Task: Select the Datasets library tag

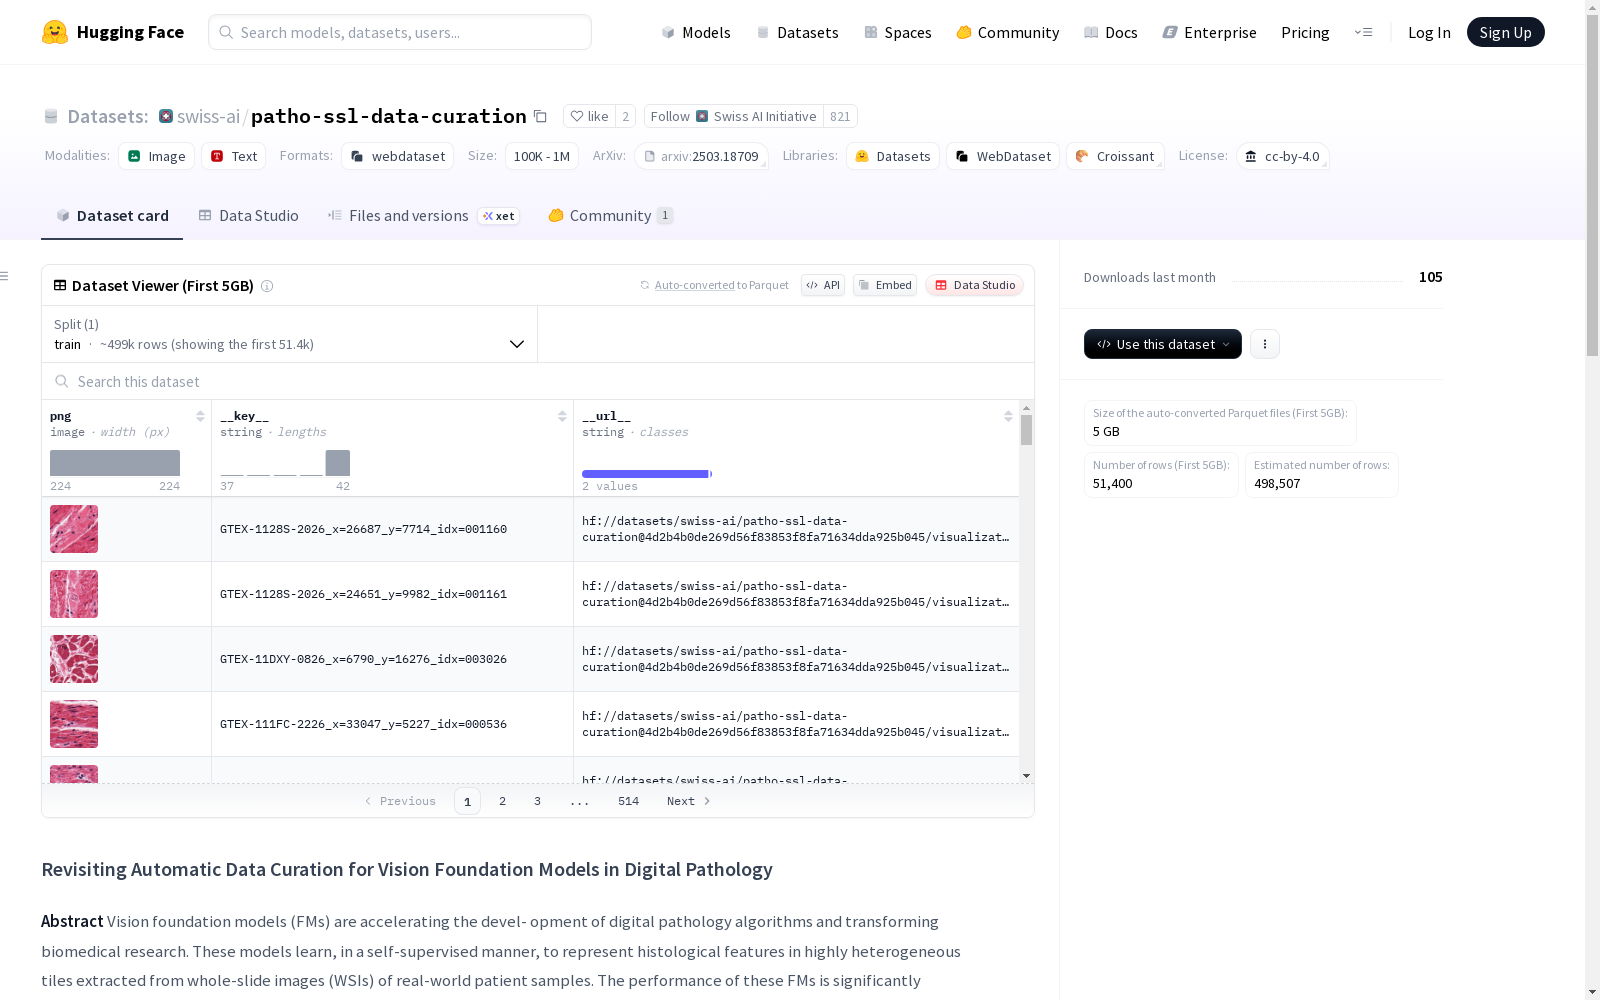Action: point(893,156)
